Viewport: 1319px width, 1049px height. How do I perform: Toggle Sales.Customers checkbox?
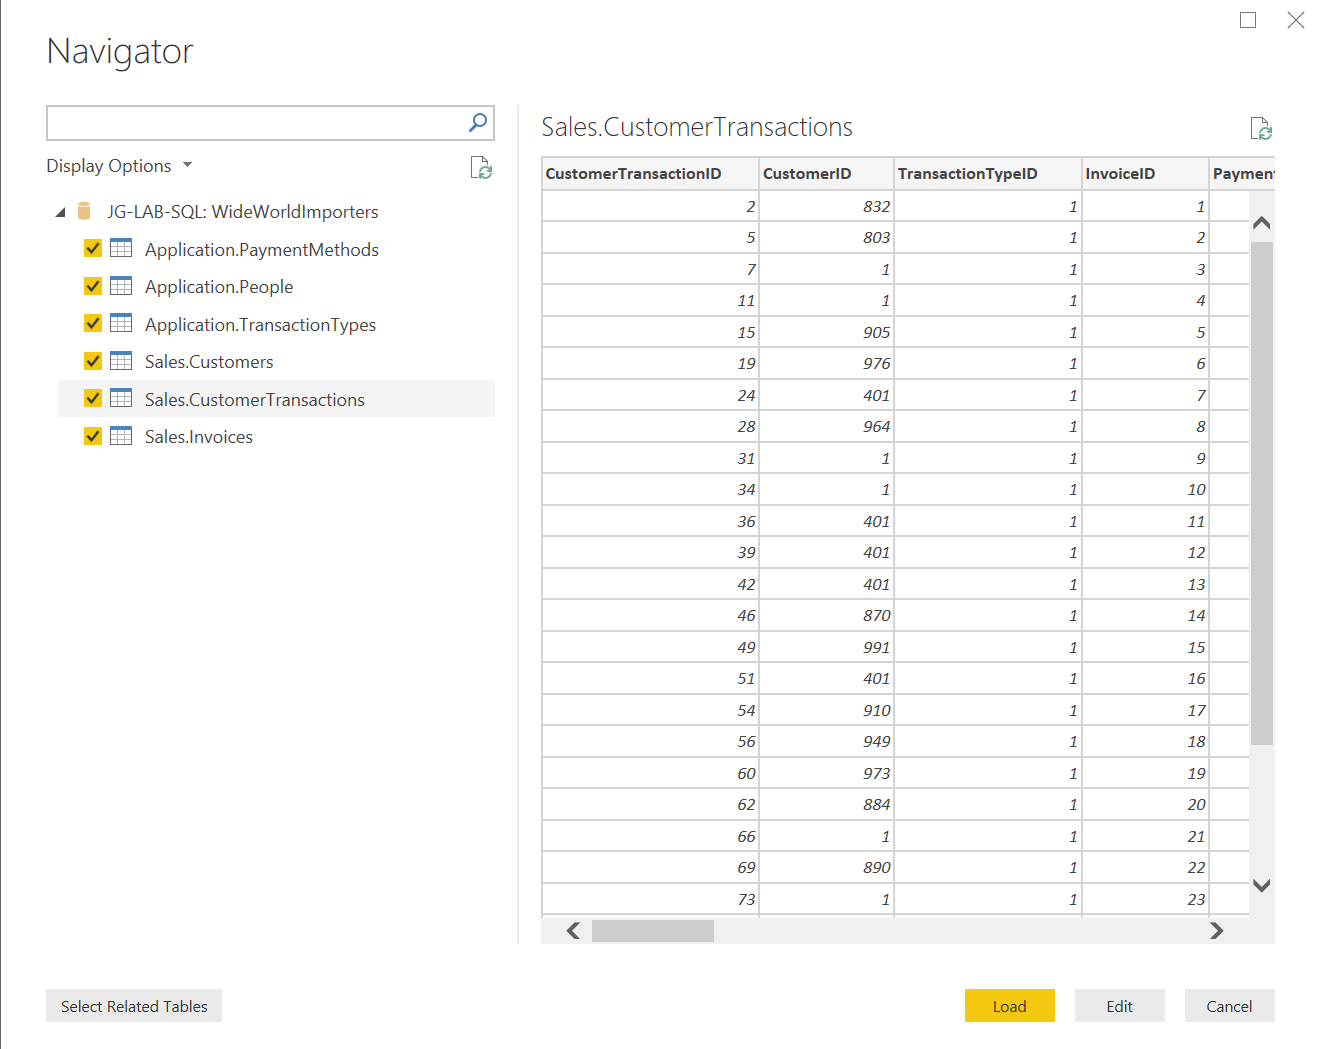click(x=93, y=361)
